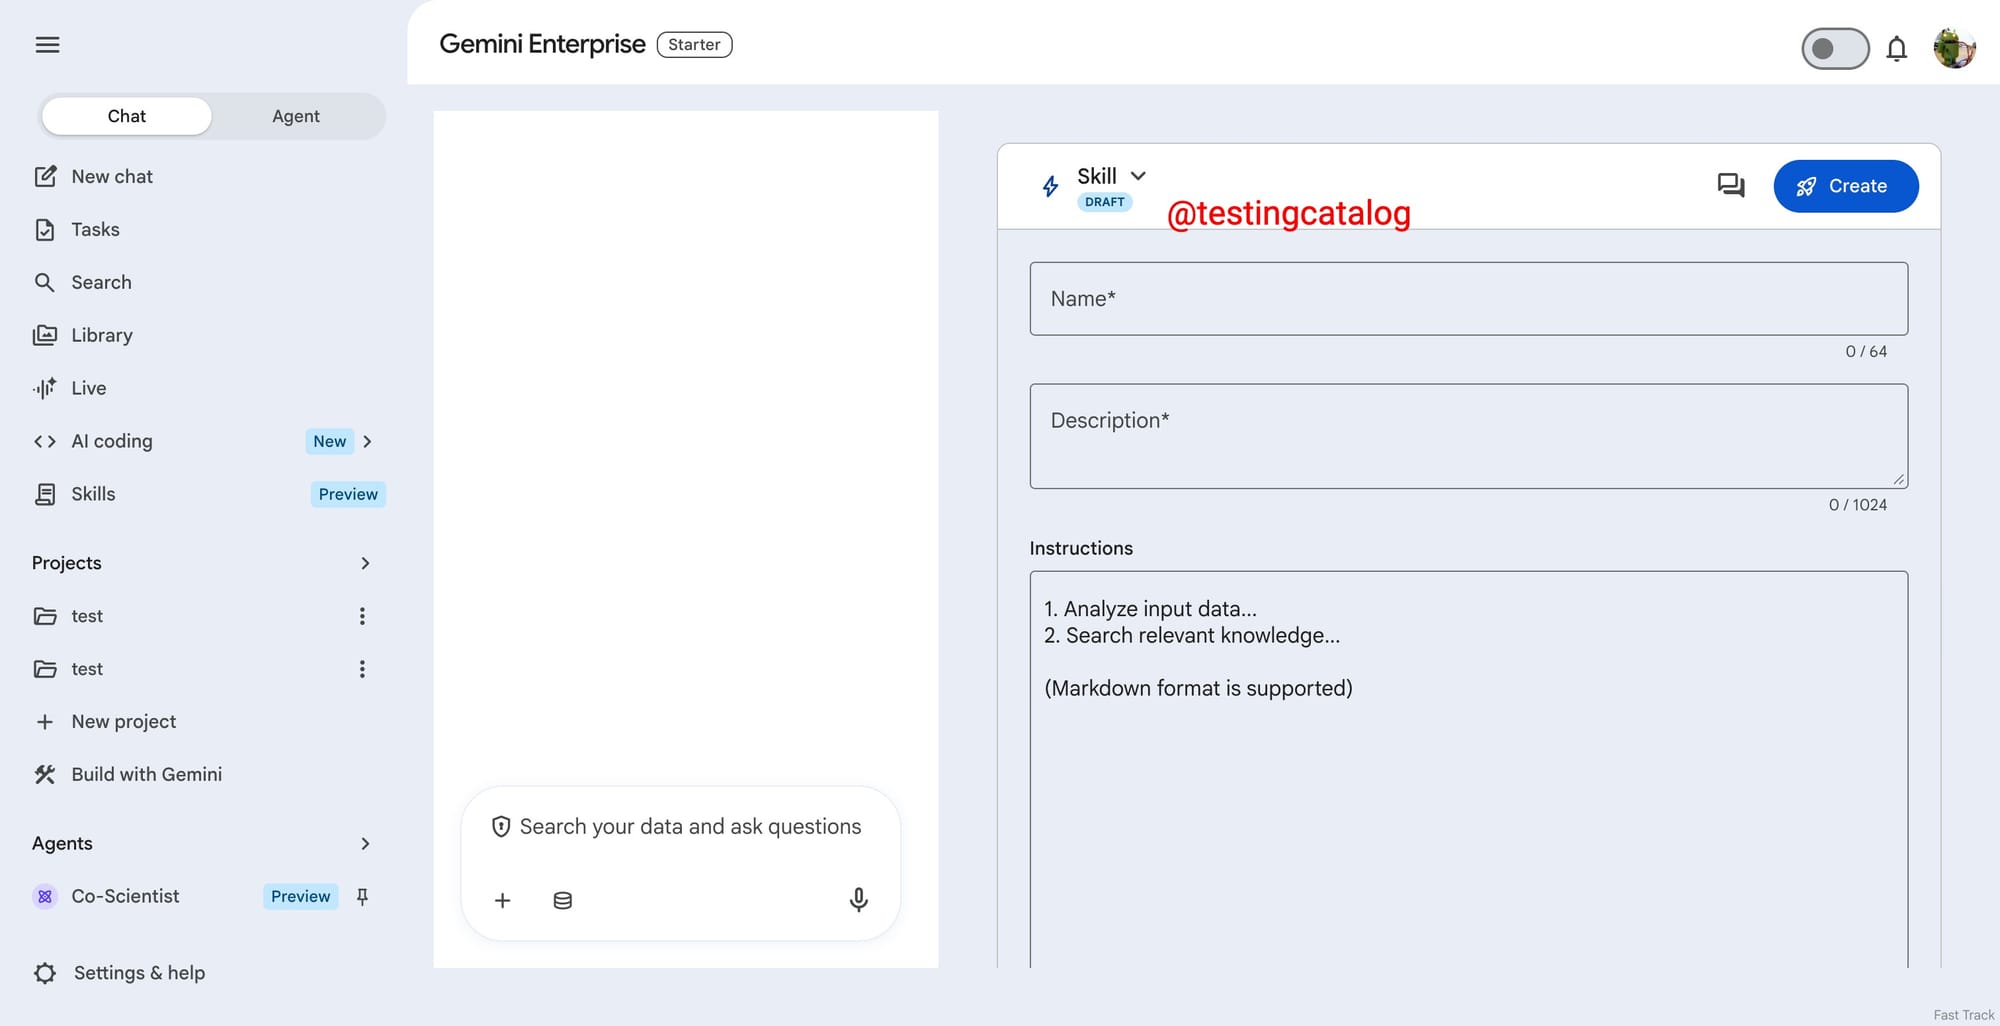Click the Preview badge beside Co-Scientist
The width and height of the screenshot is (2000, 1026).
[x=300, y=896]
